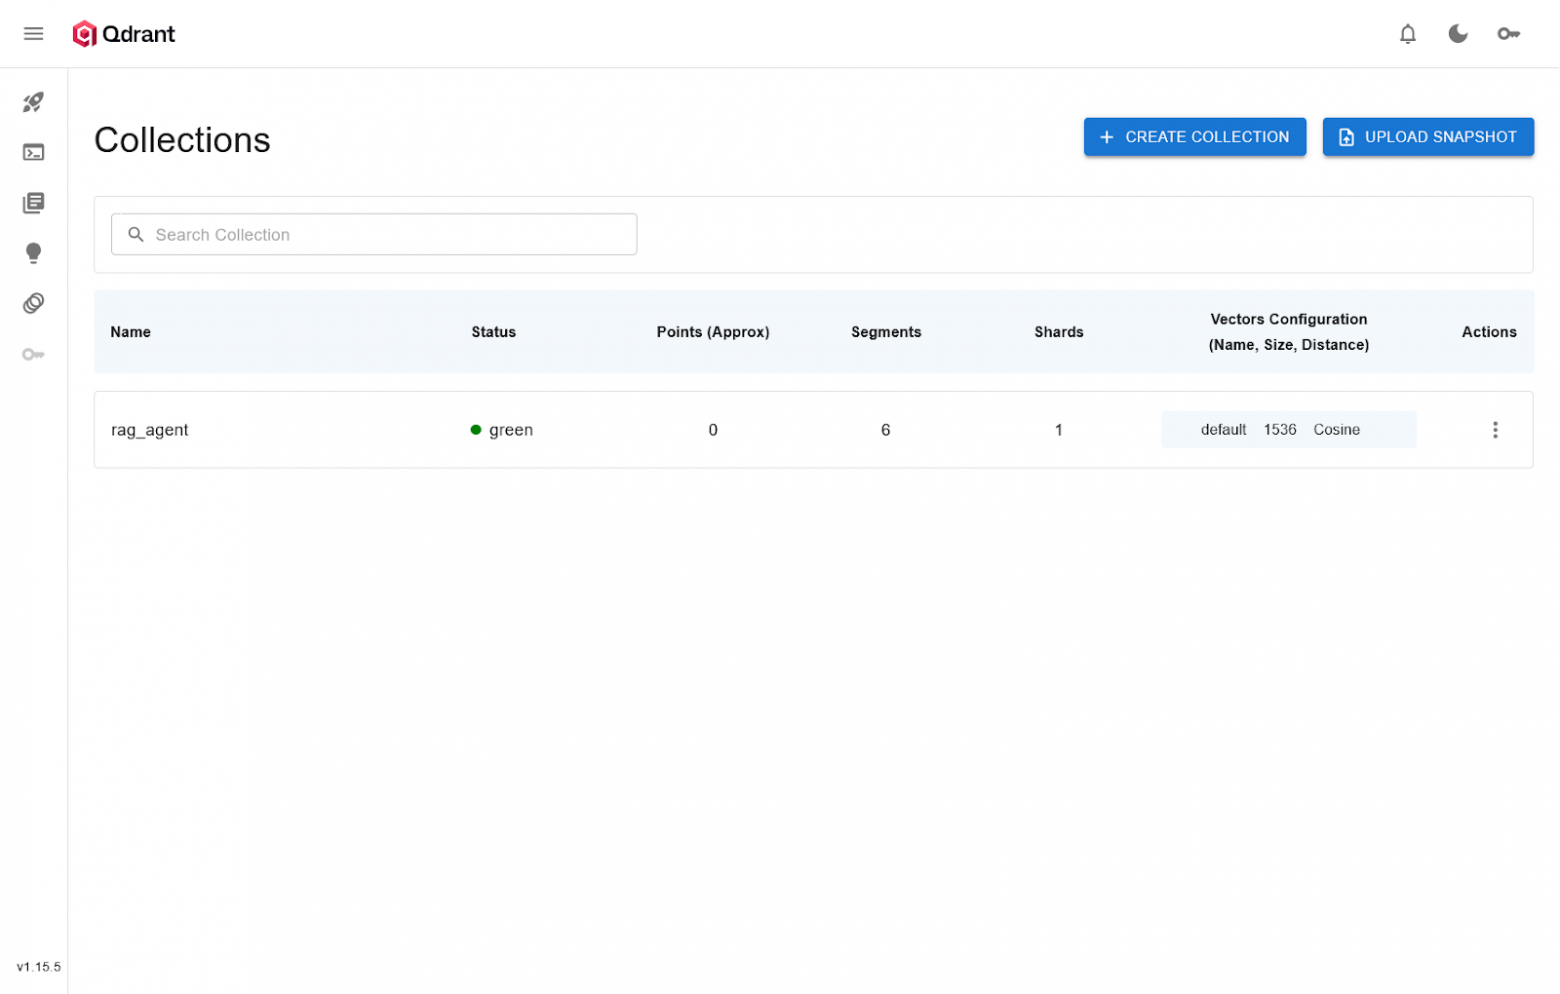The height and width of the screenshot is (994, 1560).
Task: Toggle dark mode with moon icon
Action: point(1457,34)
